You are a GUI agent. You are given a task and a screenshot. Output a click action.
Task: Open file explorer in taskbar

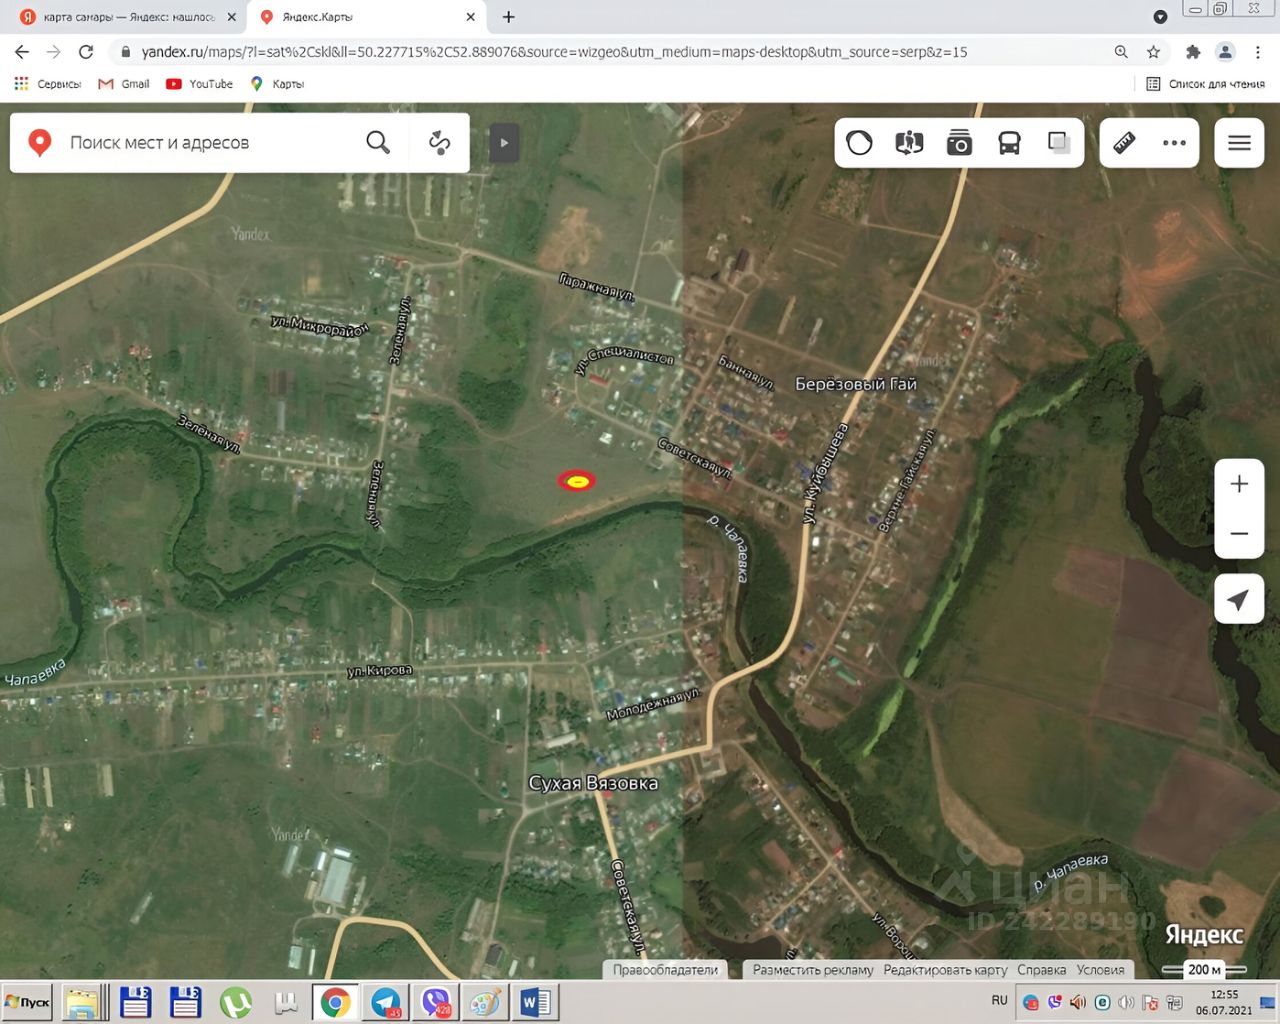point(85,1002)
